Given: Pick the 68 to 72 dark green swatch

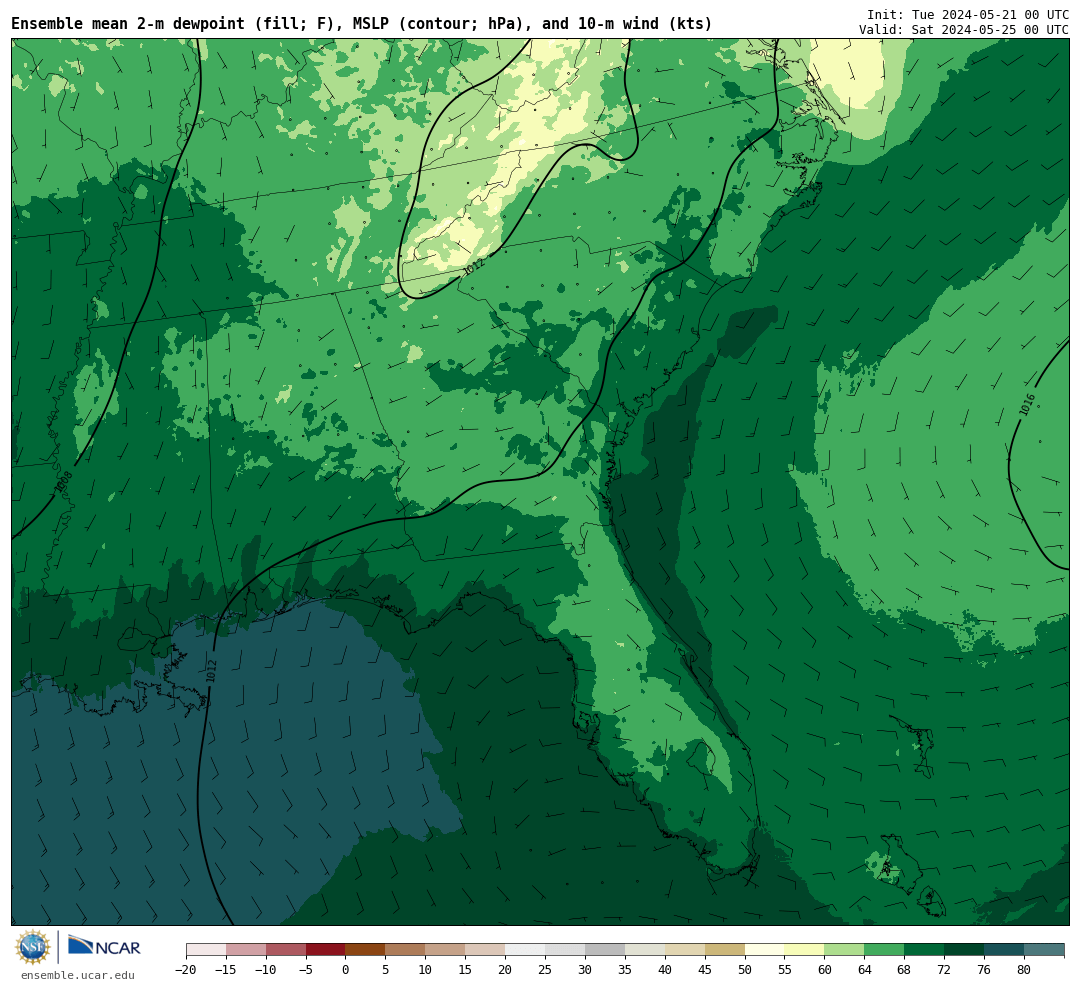Looking at the screenshot, I should (925, 950).
